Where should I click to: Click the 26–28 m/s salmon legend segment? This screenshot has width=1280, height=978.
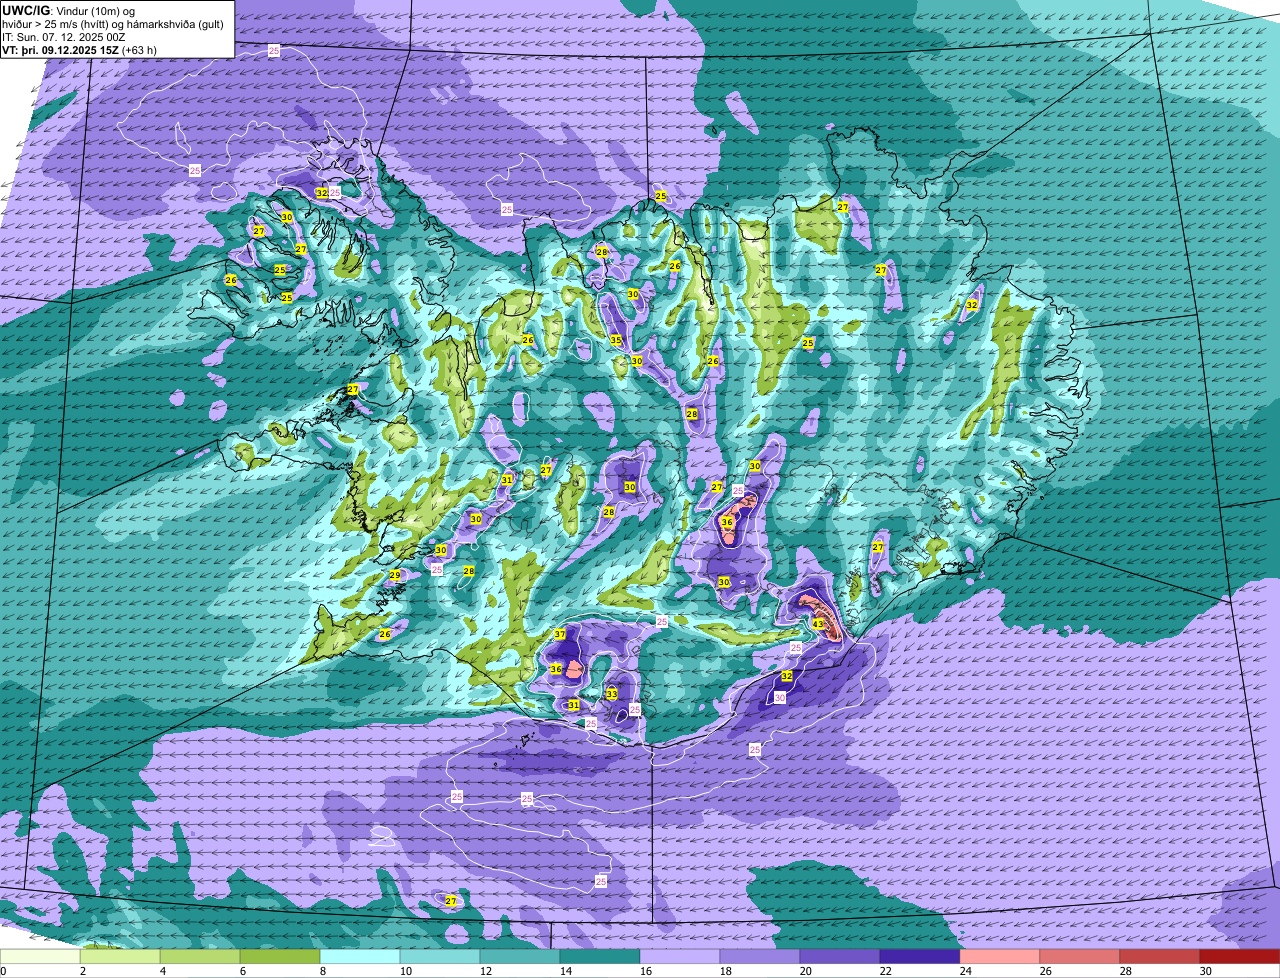pos(1080,957)
